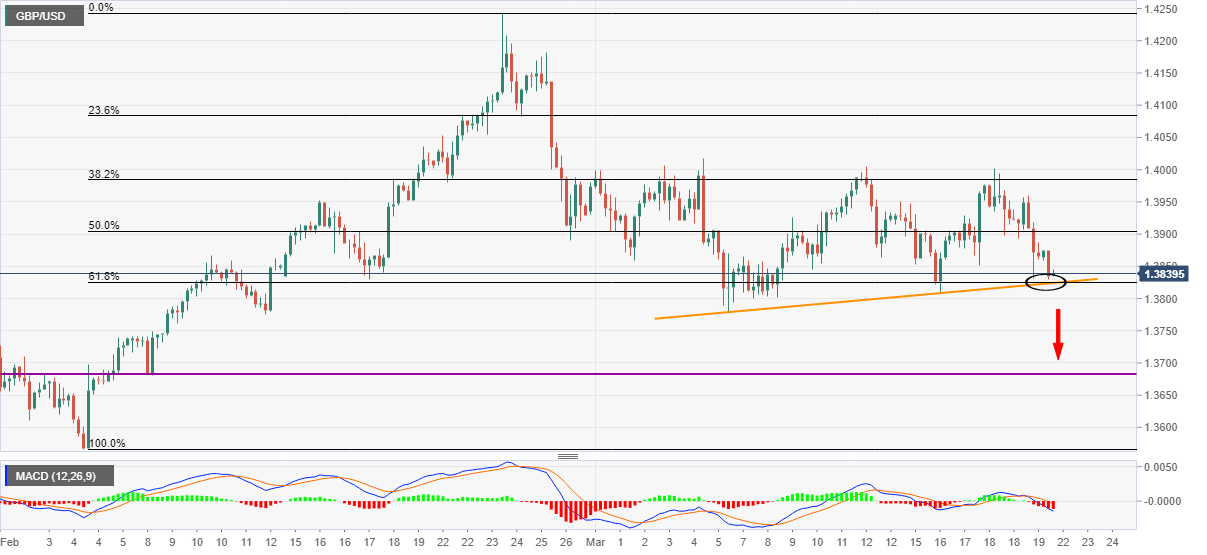The width and height of the screenshot is (1207, 555).
Task: Click the 23.6% Fibonacci level label
Action: point(104,110)
